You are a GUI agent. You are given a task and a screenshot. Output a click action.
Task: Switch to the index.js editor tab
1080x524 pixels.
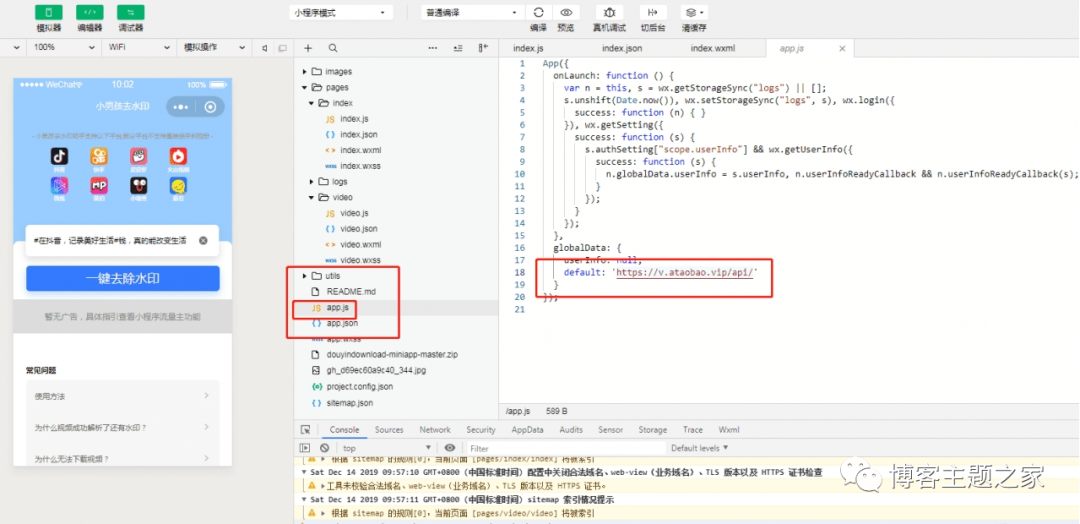(528, 48)
